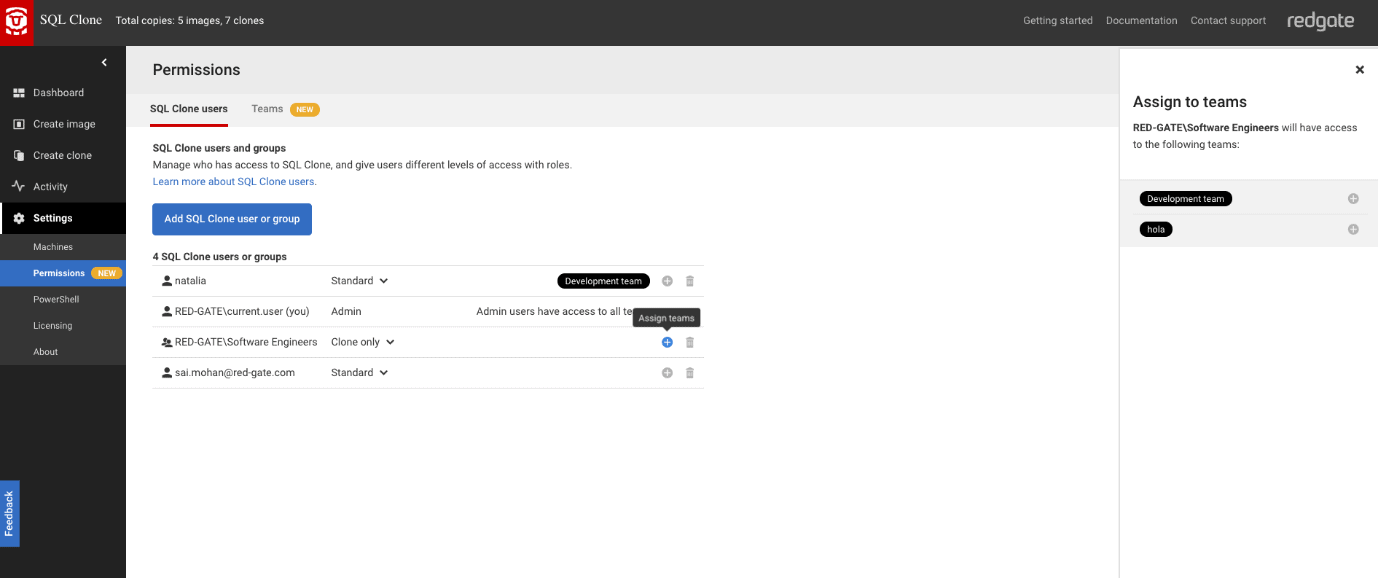1378x578 pixels.
Task: Delete natalia with trash icon
Action: [690, 281]
